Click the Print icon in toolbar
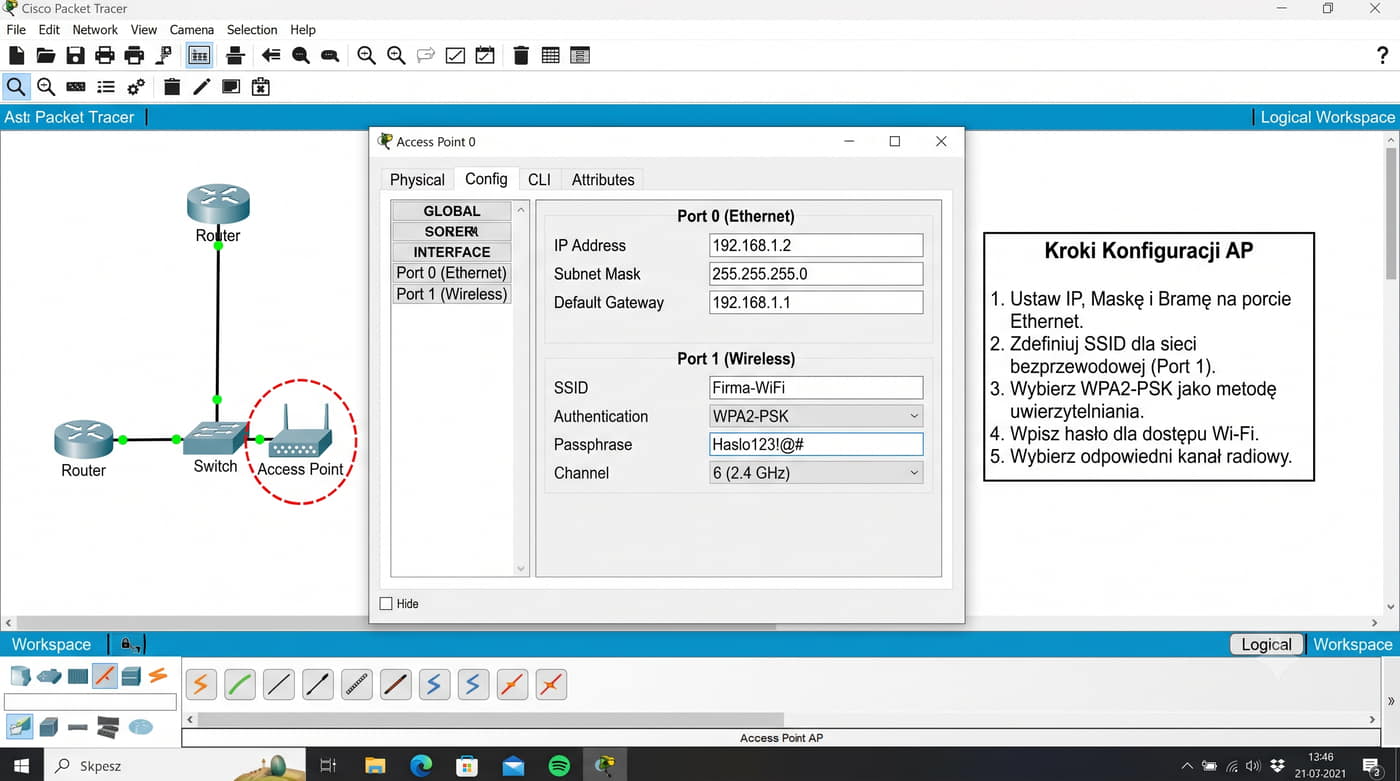 point(105,56)
